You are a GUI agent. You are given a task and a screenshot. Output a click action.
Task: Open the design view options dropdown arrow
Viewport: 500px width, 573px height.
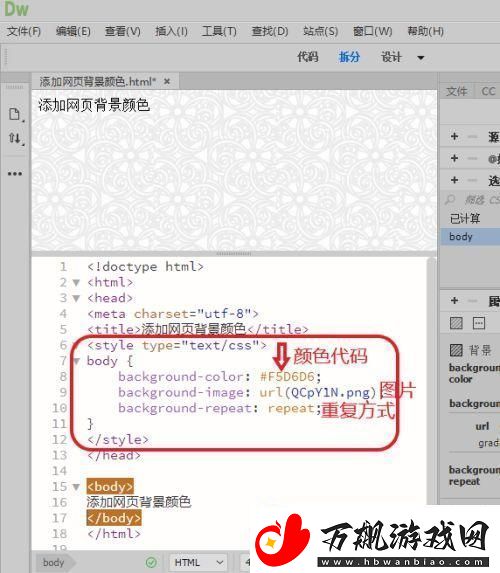(421, 58)
